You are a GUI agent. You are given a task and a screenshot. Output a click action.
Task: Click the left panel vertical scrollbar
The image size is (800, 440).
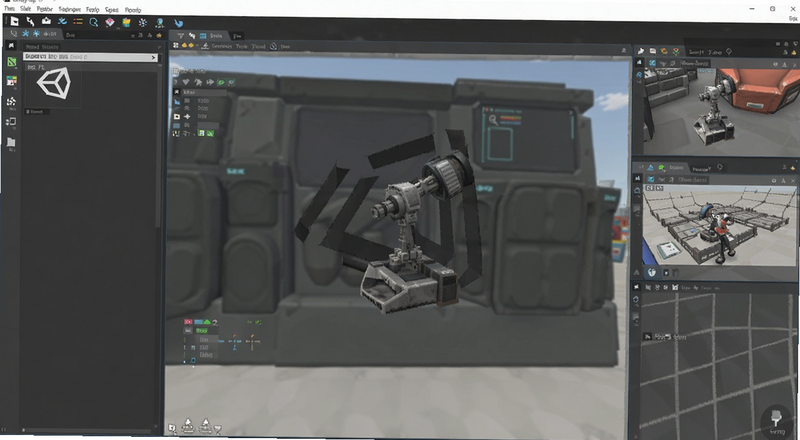click(x=158, y=145)
